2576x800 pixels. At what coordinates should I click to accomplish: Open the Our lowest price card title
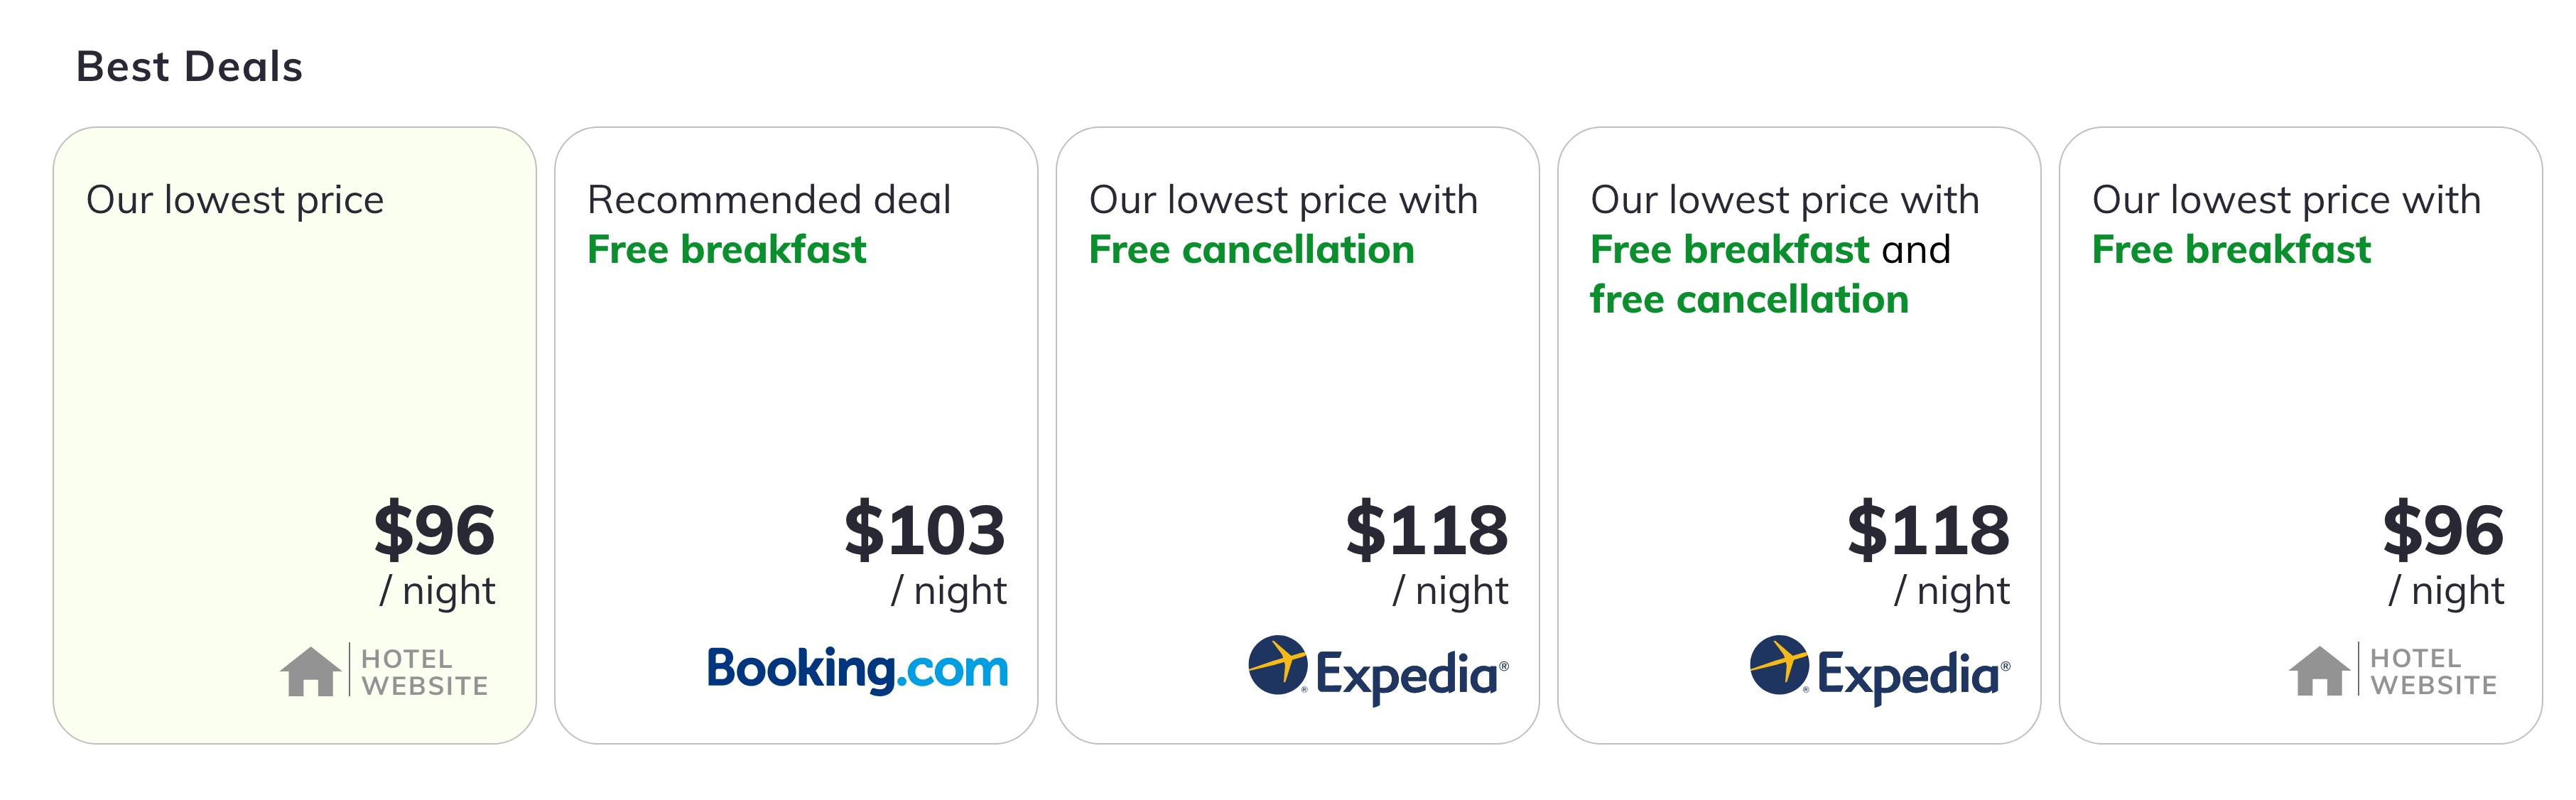[x=235, y=200]
